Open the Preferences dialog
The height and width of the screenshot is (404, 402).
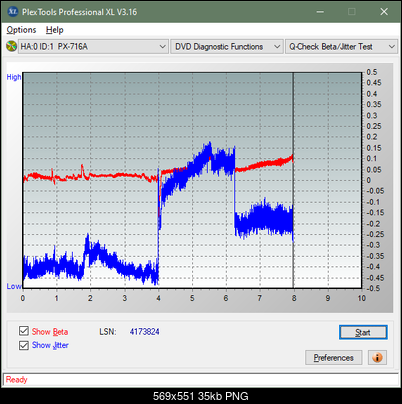tap(333, 358)
